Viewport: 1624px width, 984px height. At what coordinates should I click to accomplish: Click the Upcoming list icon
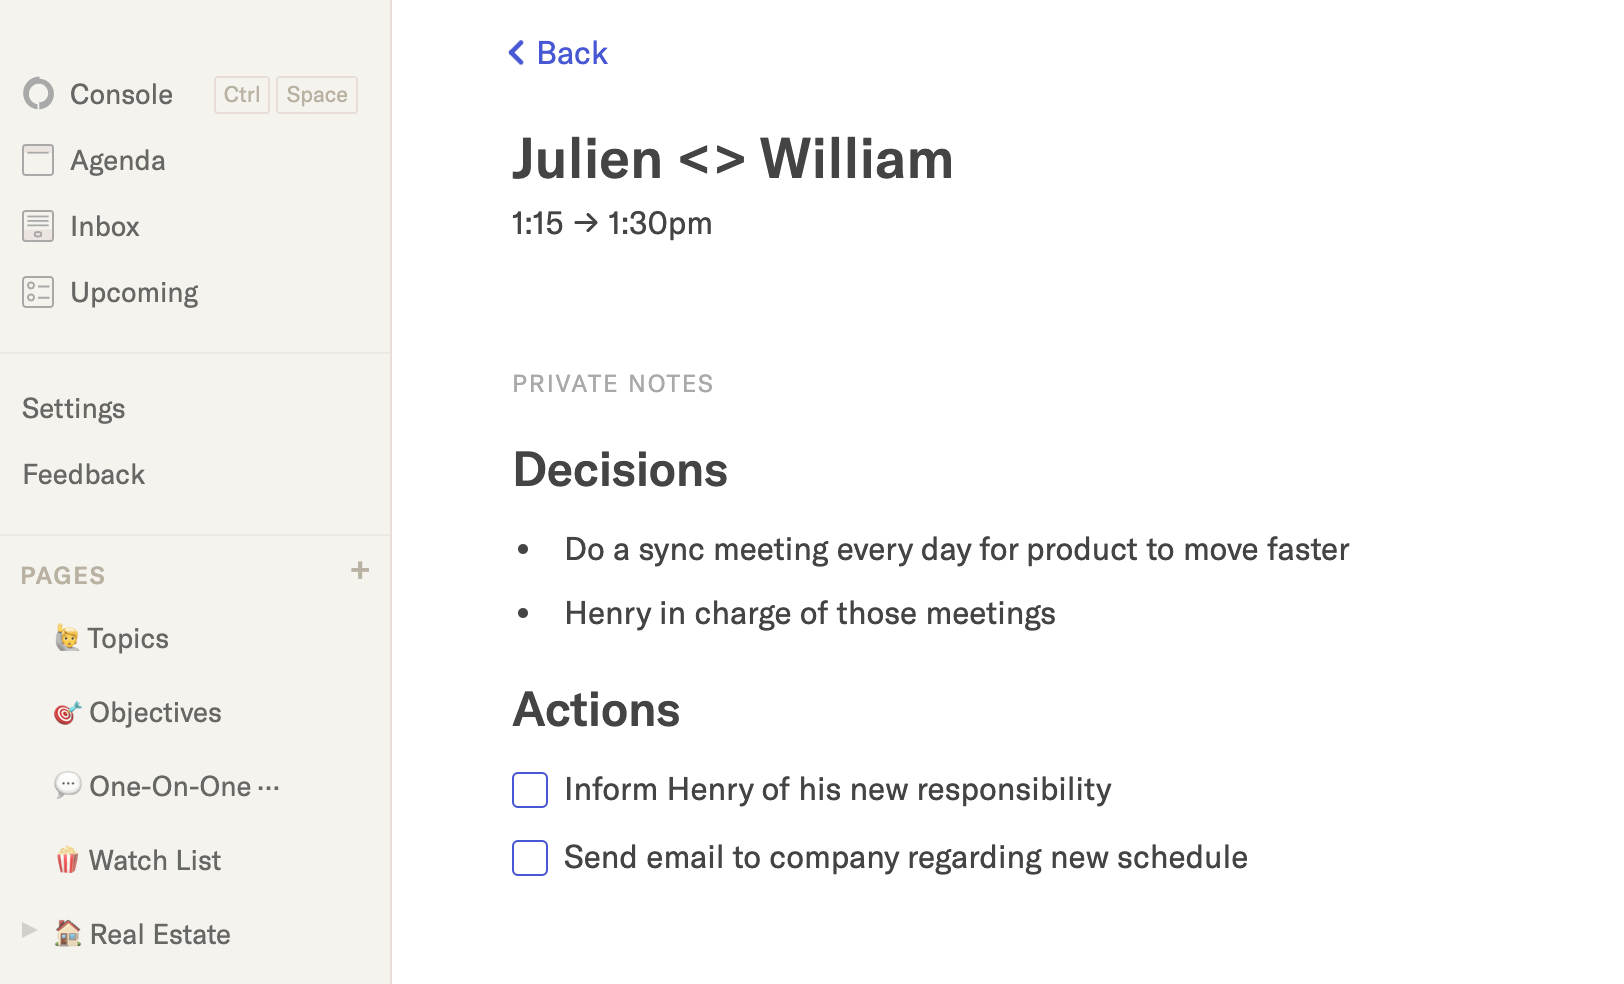pyautogui.click(x=38, y=292)
